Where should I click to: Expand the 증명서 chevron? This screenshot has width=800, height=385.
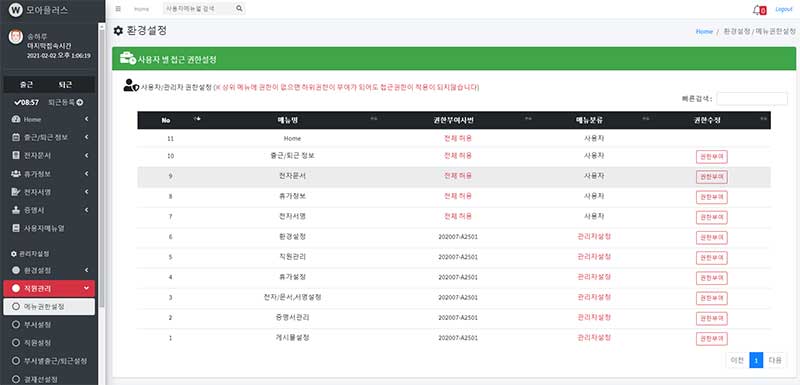87,210
